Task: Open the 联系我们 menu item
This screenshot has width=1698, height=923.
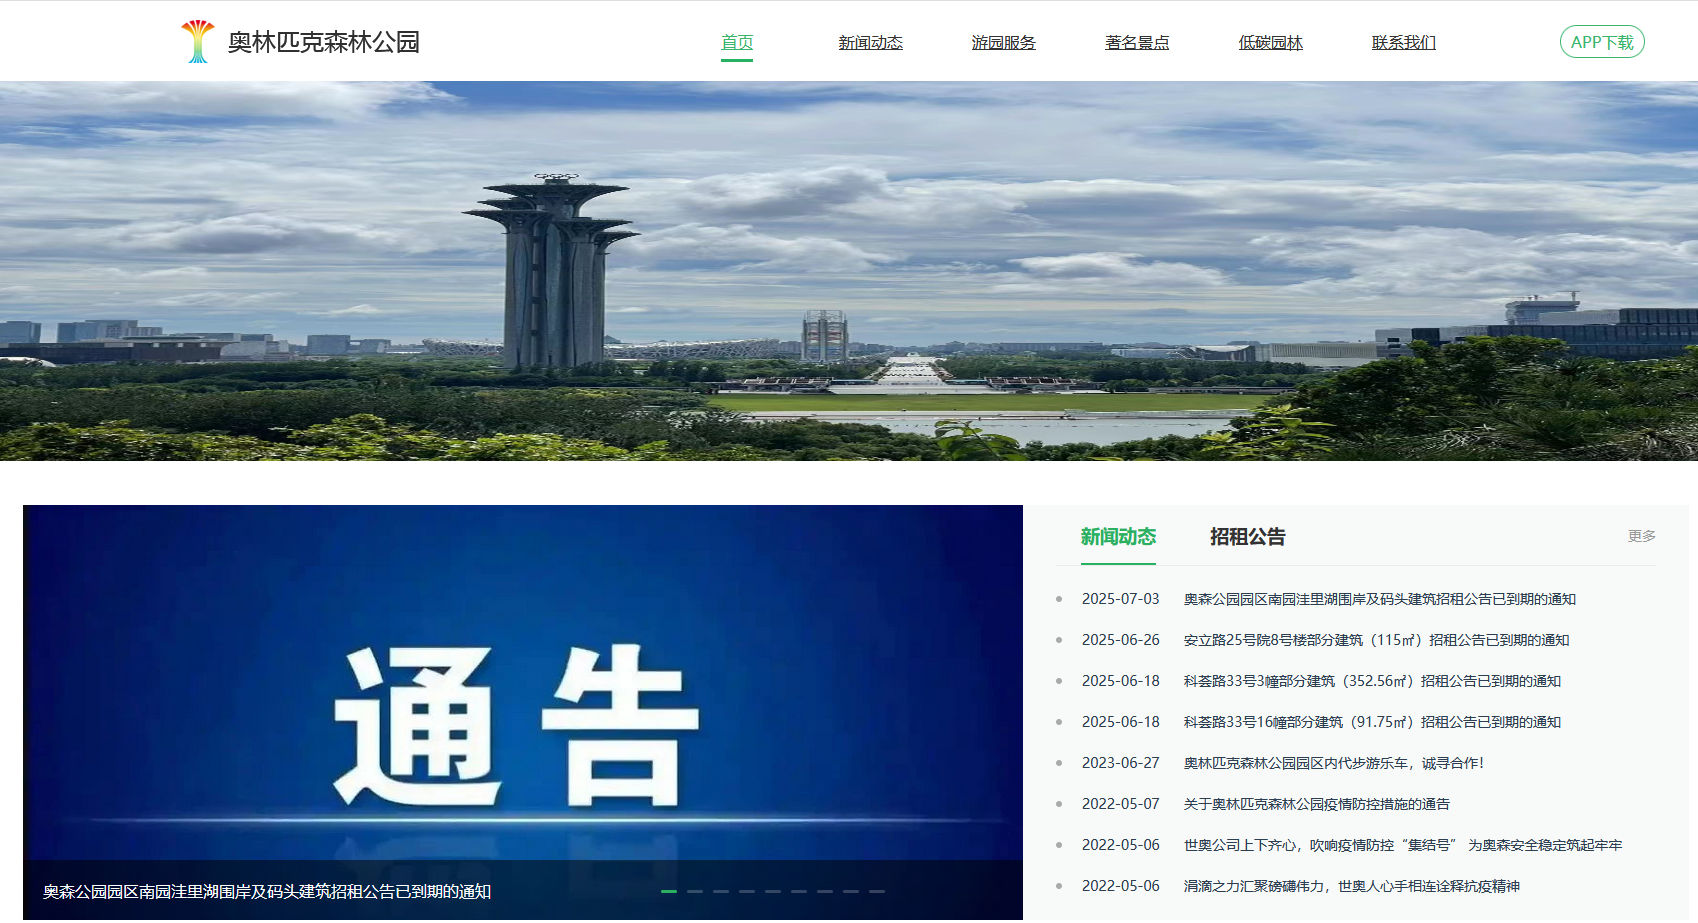Action: pos(1402,42)
